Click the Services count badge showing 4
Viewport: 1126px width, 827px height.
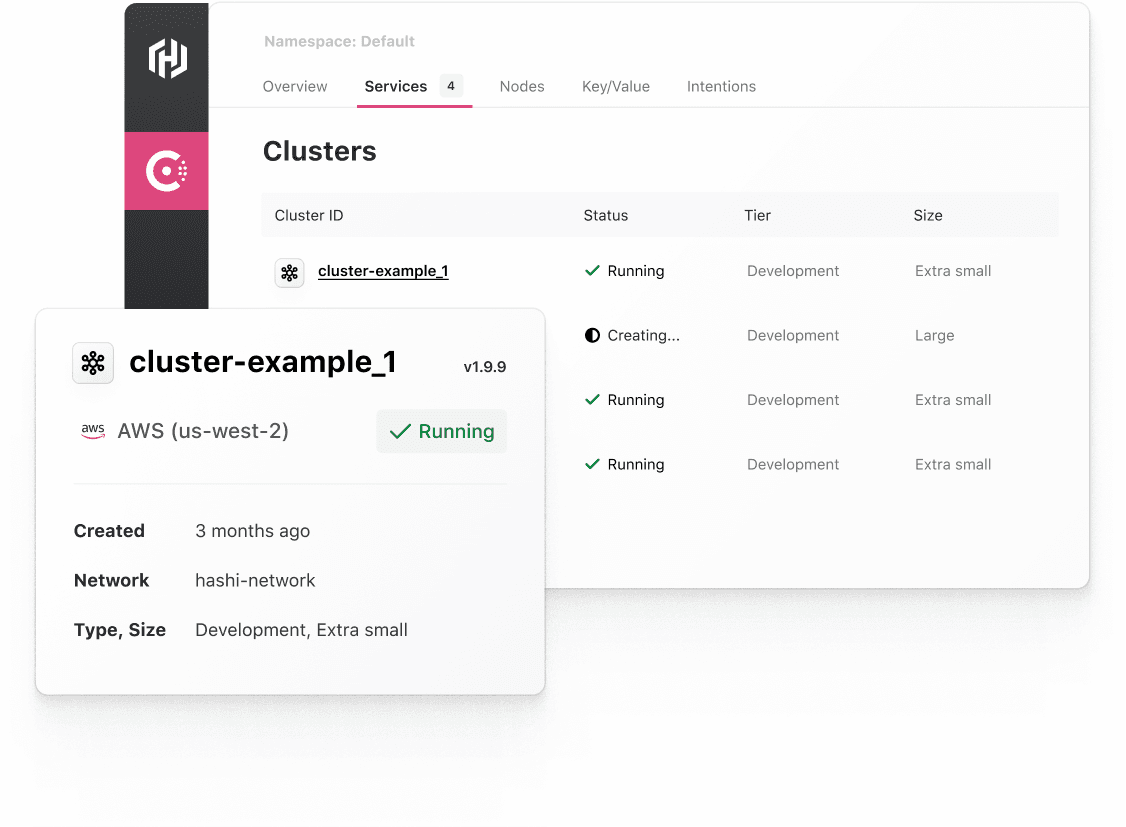451,86
